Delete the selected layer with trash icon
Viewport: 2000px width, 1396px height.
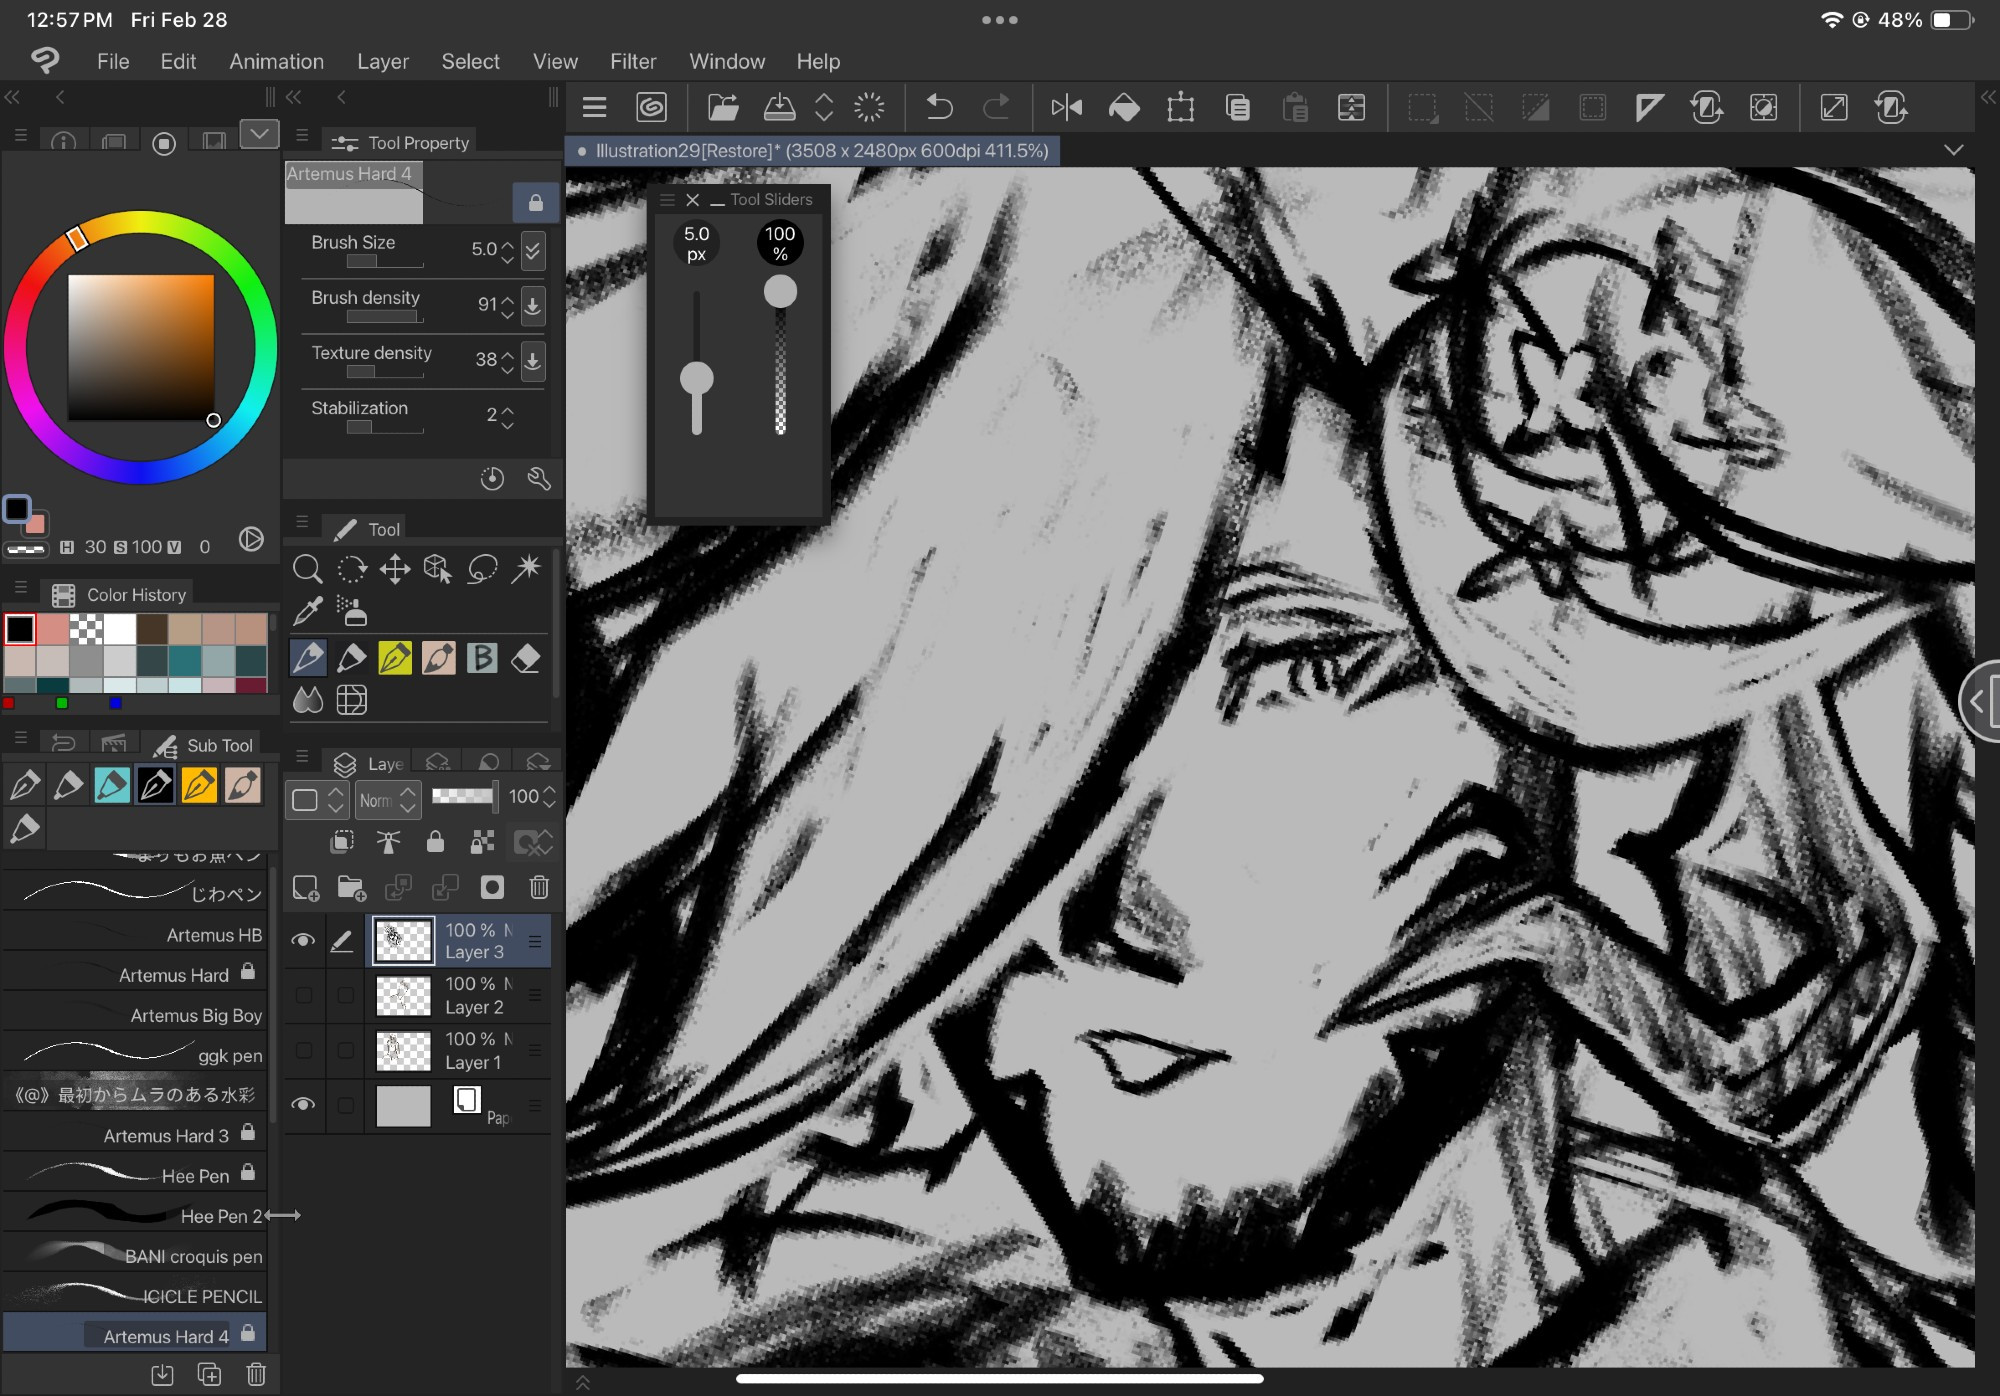tap(539, 887)
